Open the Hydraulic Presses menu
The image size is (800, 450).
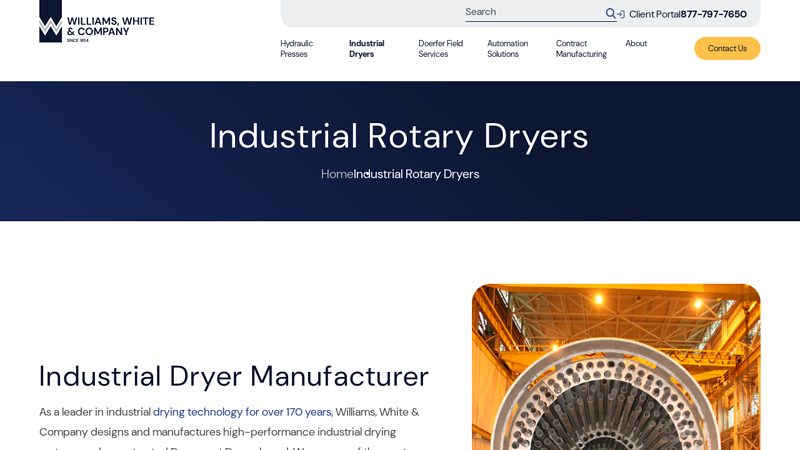(x=296, y=48)
